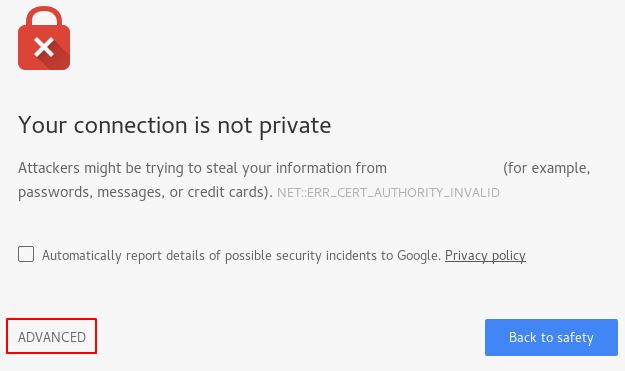The height and width of the screenshot is (371, 625).
Task: Click the Back to safety button
Action: click(551, 338)
